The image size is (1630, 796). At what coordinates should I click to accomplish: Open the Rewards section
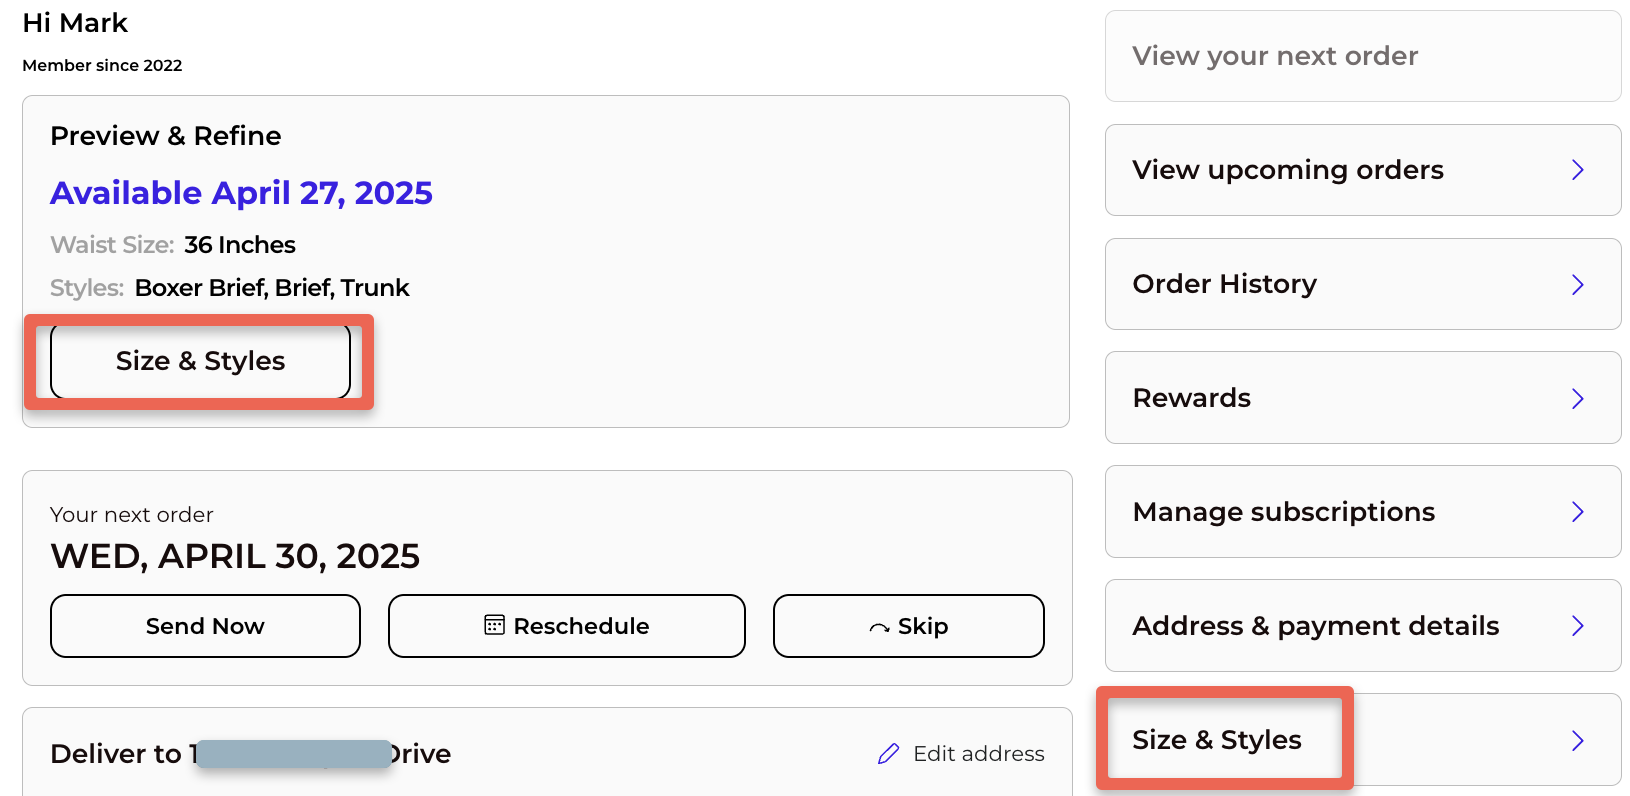1363,398
